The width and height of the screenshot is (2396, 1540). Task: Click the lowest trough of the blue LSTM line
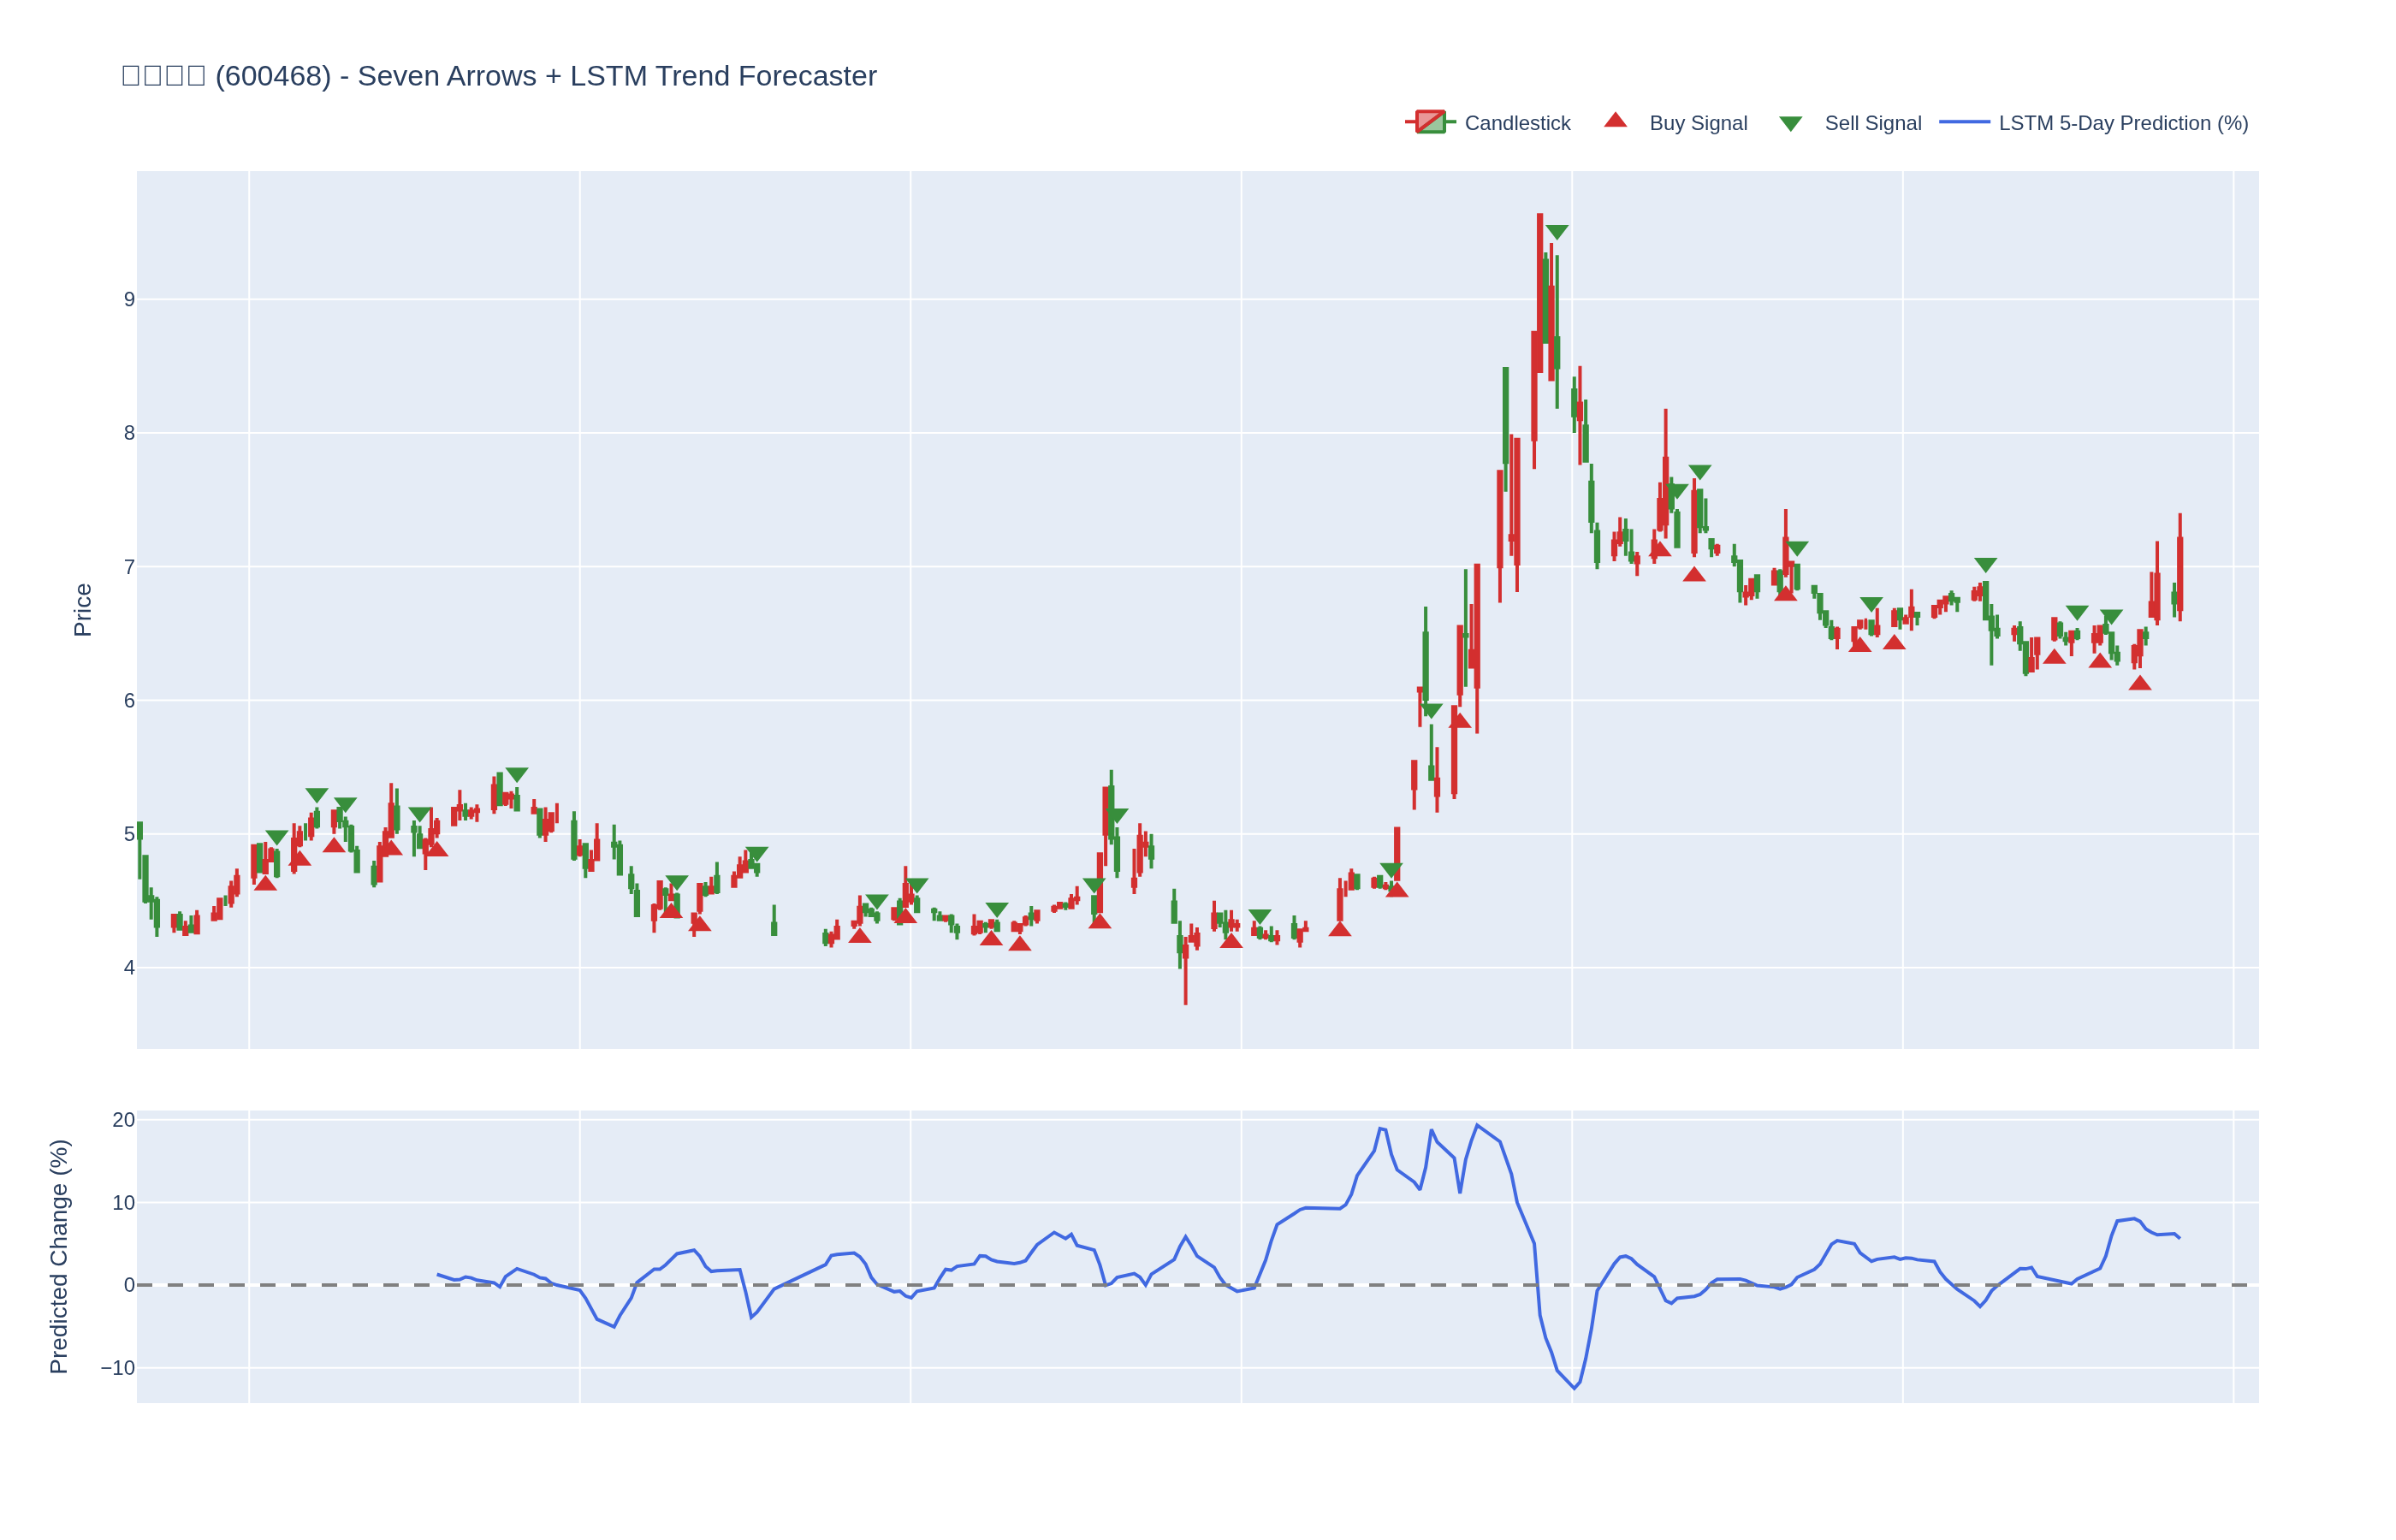tap(1574, 1388)
